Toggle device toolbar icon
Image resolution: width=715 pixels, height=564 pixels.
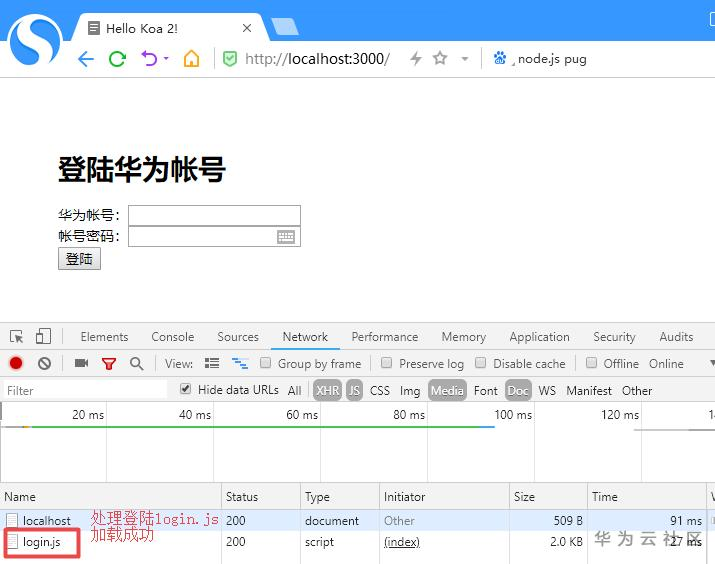point(43,336)
